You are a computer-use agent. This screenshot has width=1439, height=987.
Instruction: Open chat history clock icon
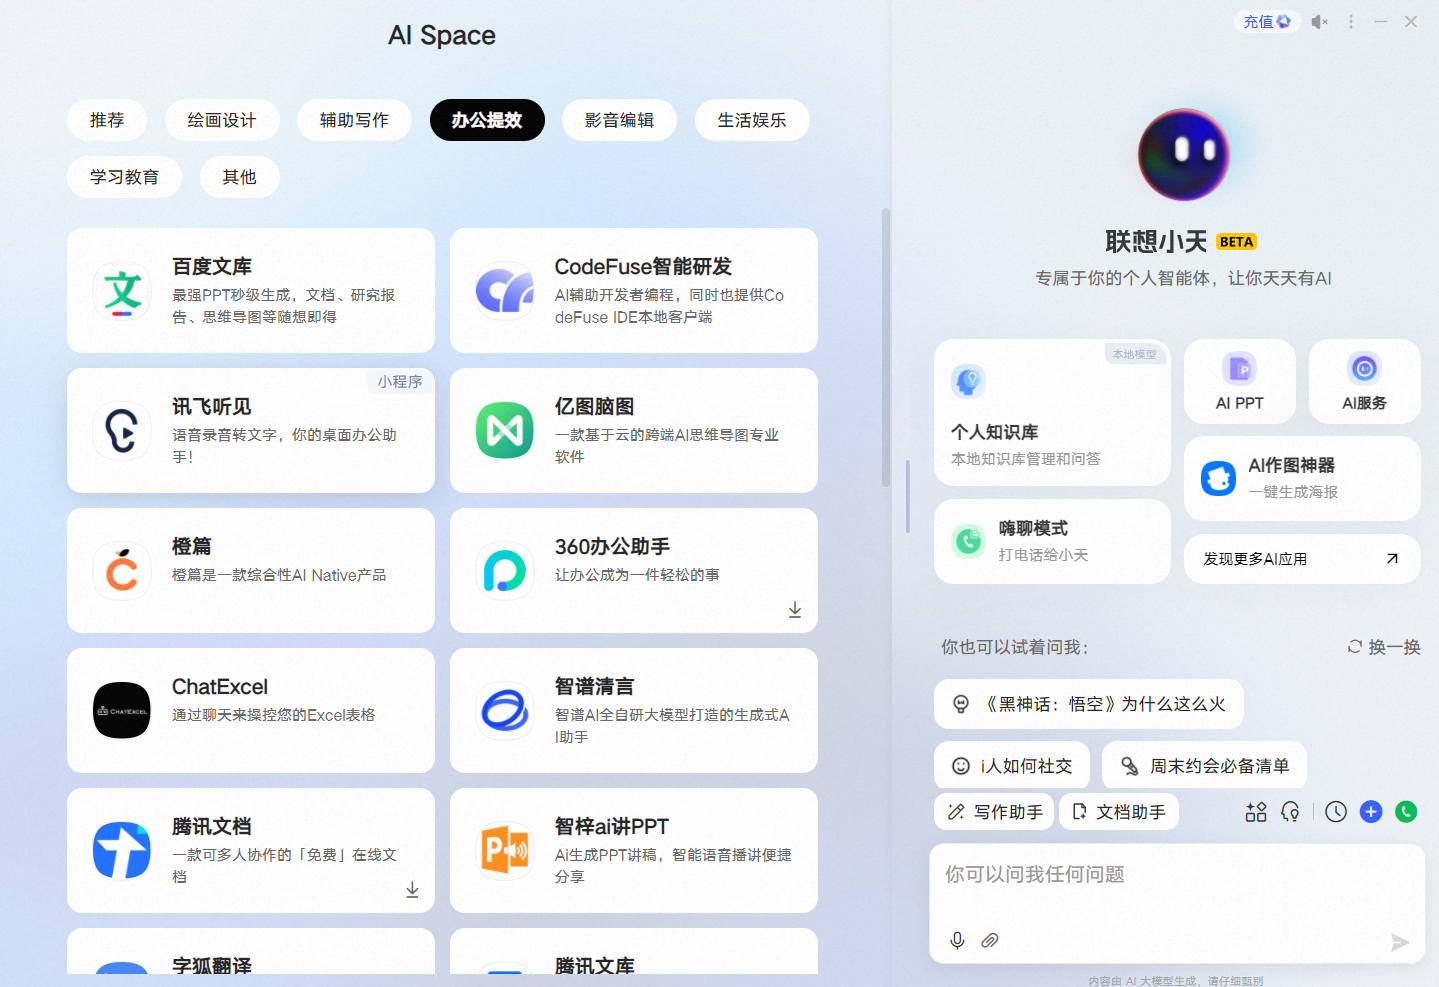coord(1336,812)
